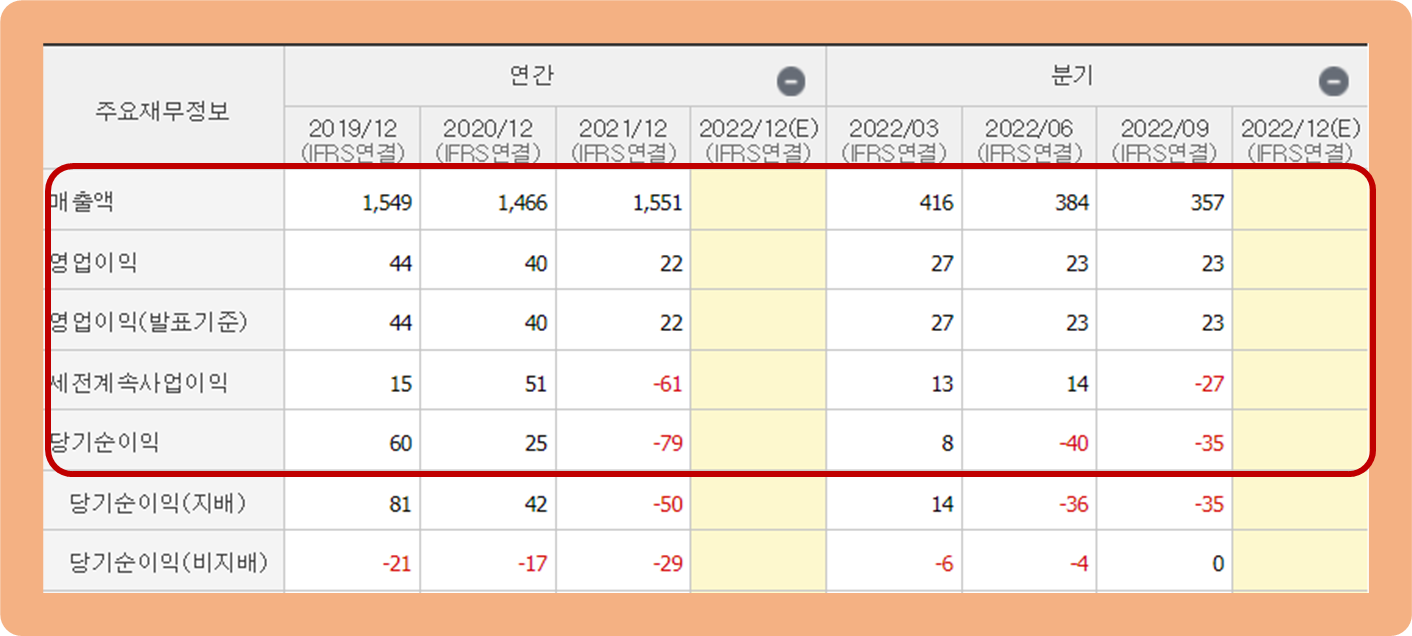Click the 당기순이익 value 8
1412x636 pixels.
tap(948, 443)
